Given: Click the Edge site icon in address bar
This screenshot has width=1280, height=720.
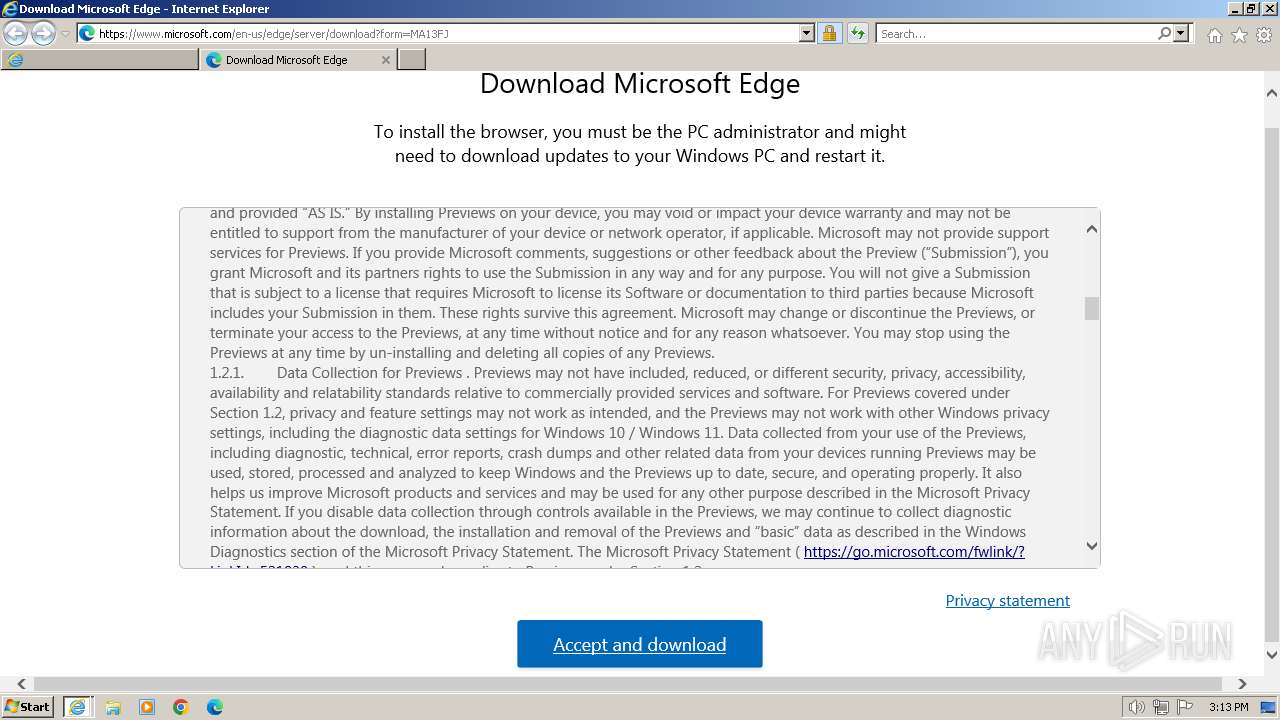Looking at the screenshot, I should [x=87, y=33].
